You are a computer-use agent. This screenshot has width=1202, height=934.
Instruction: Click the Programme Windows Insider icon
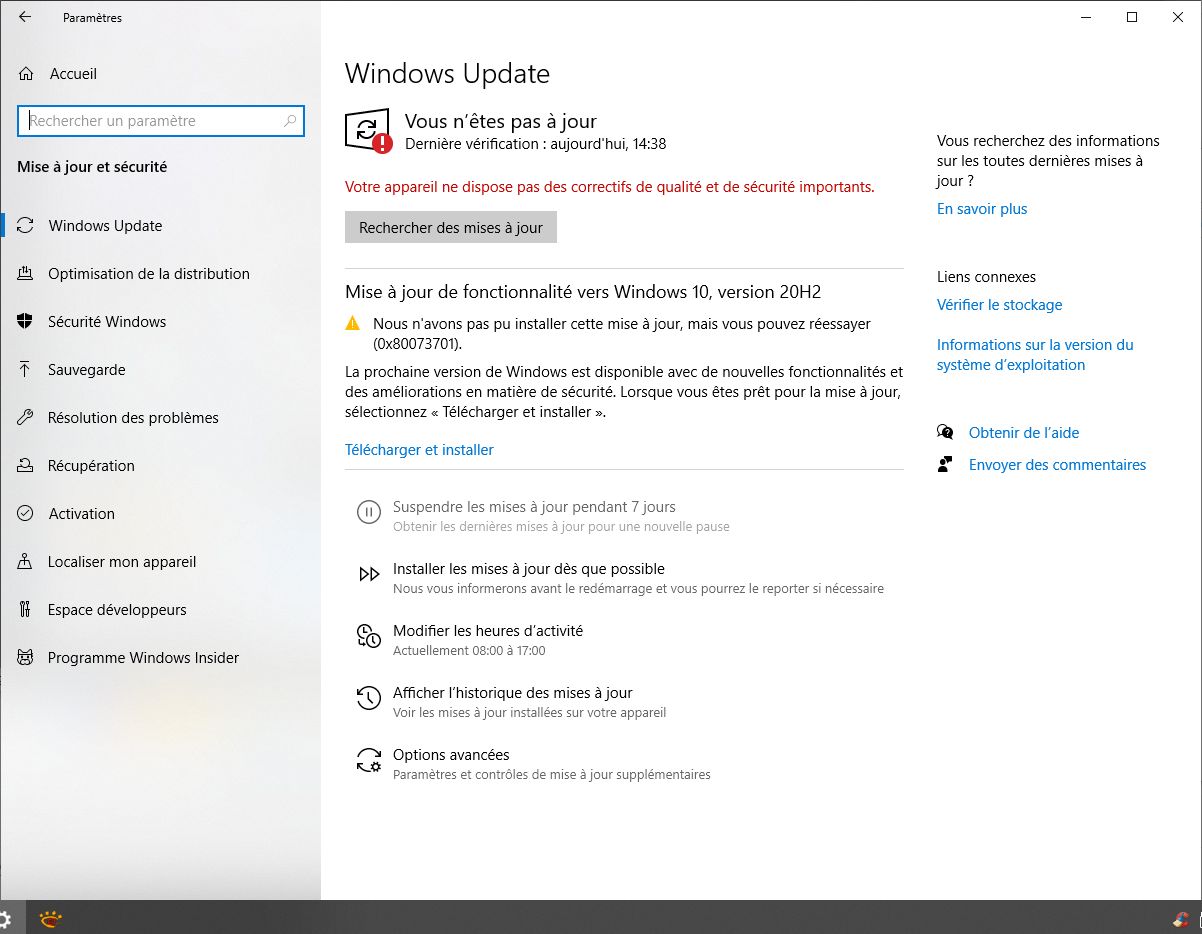pyautogui.click(x=26, y=657)
